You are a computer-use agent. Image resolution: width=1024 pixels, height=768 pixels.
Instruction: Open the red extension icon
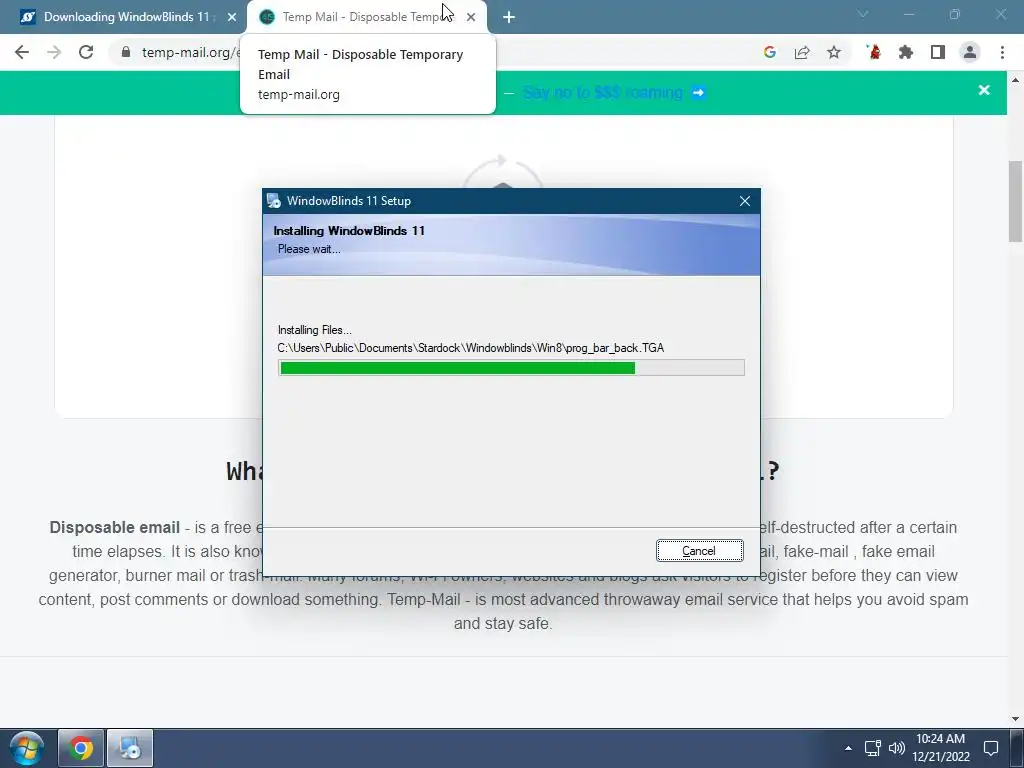coord(874,52)
